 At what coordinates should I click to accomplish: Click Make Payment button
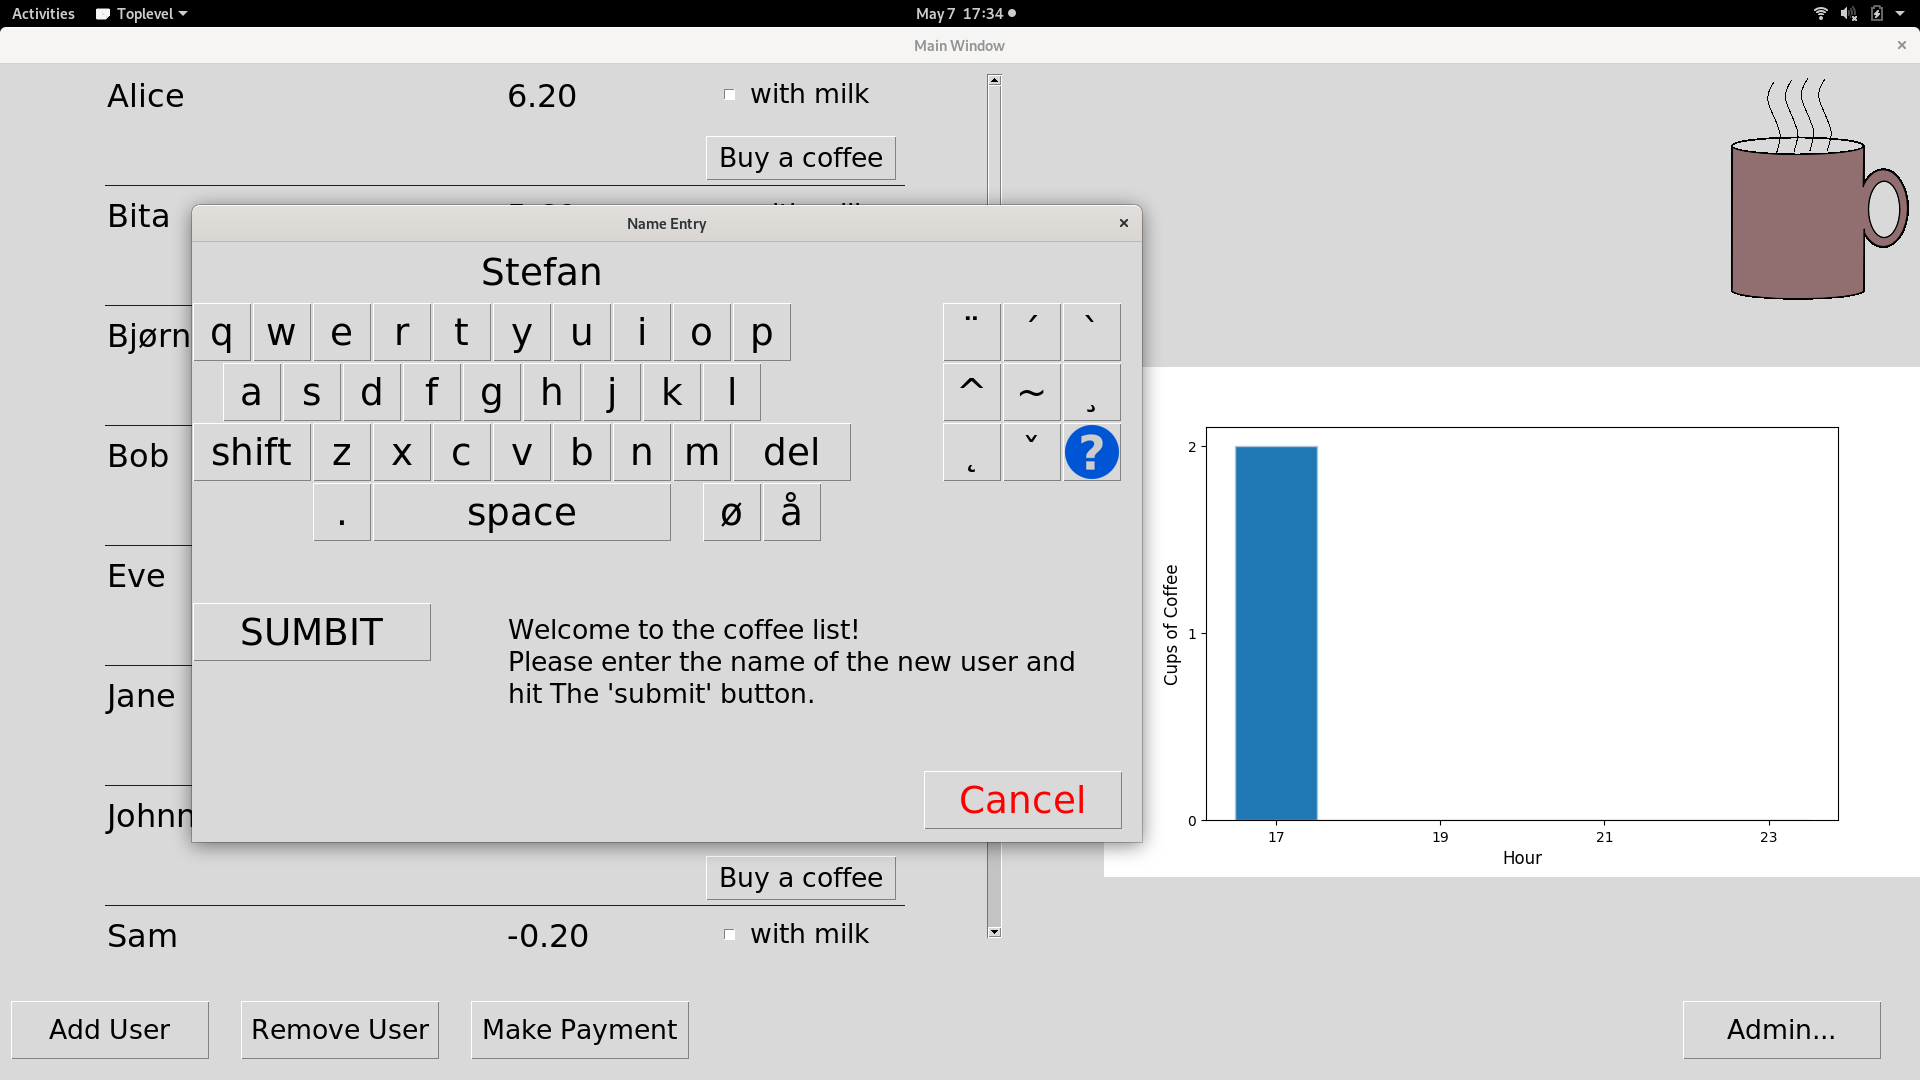(x=580, y=1030)
